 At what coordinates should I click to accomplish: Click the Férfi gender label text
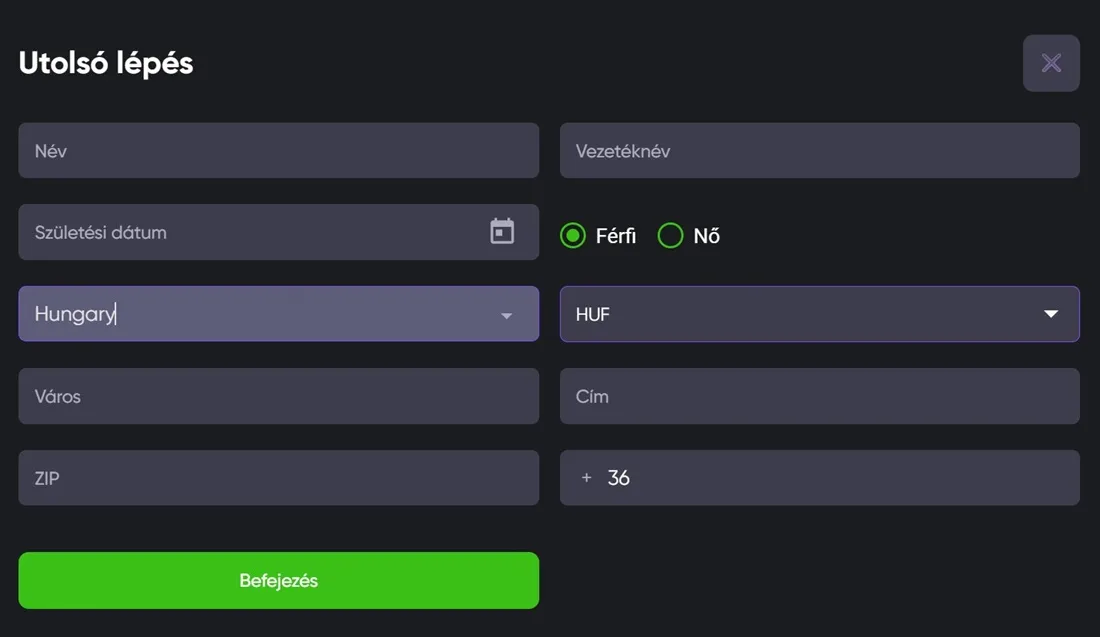pos(615,236)
